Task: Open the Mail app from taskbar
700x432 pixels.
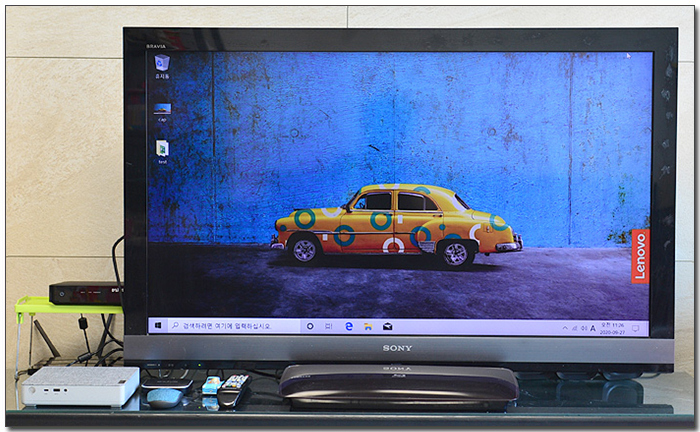Action: [388, 327]
